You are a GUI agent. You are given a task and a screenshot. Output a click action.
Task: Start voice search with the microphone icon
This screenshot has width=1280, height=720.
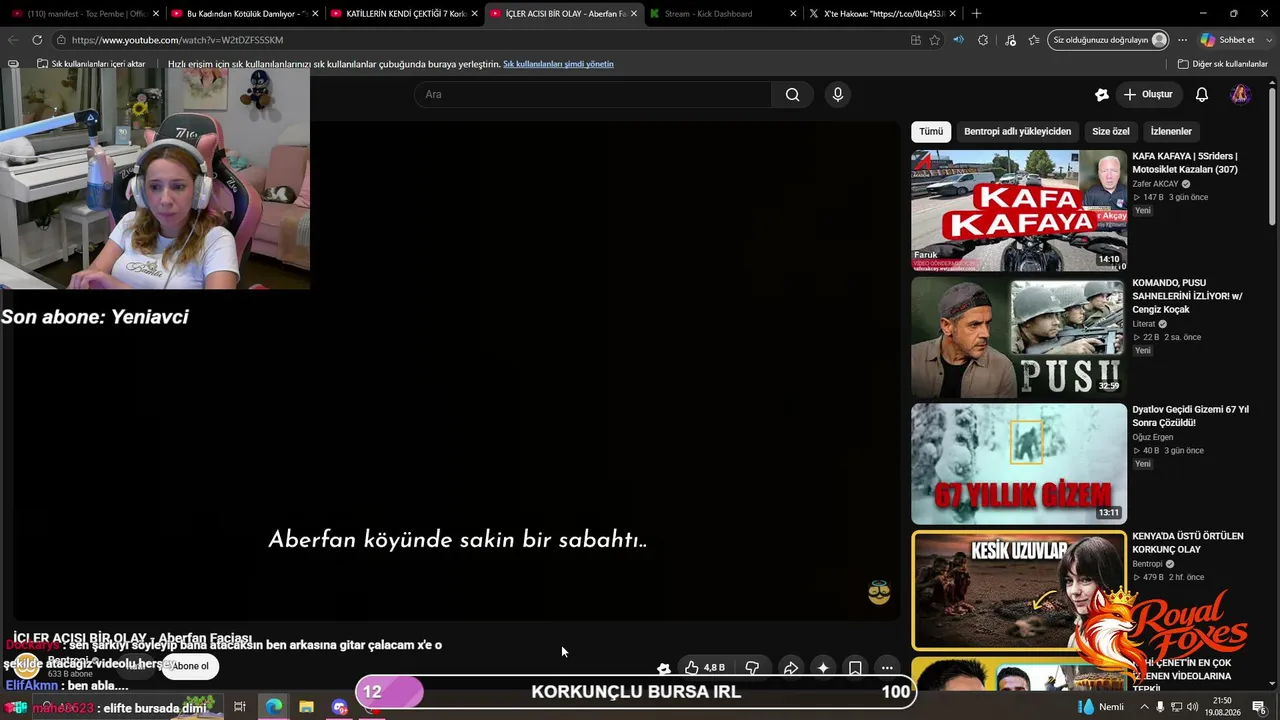click(x=838, y=95)
